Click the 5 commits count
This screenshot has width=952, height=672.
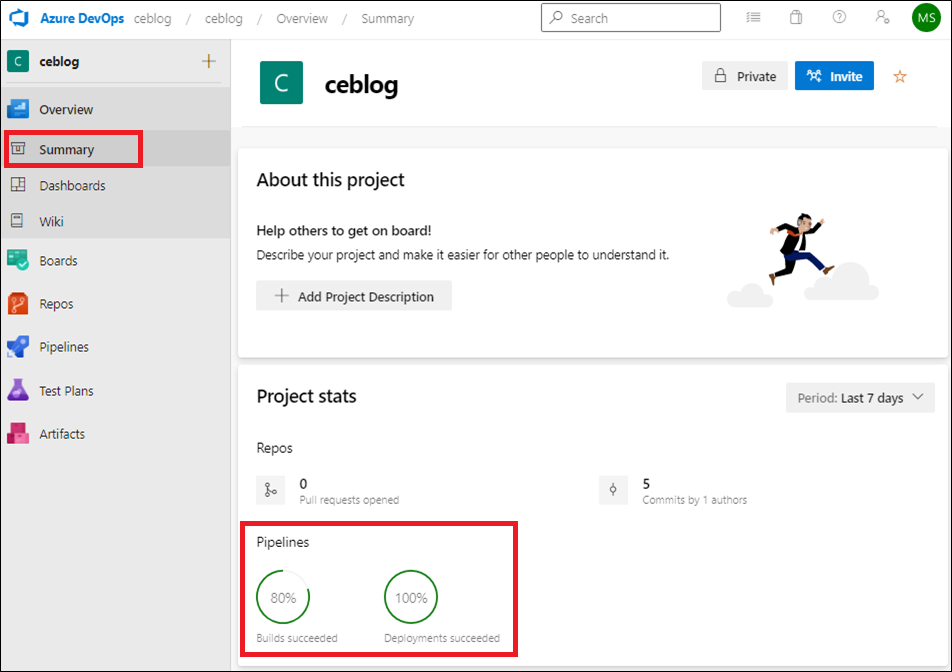[646, 483]
